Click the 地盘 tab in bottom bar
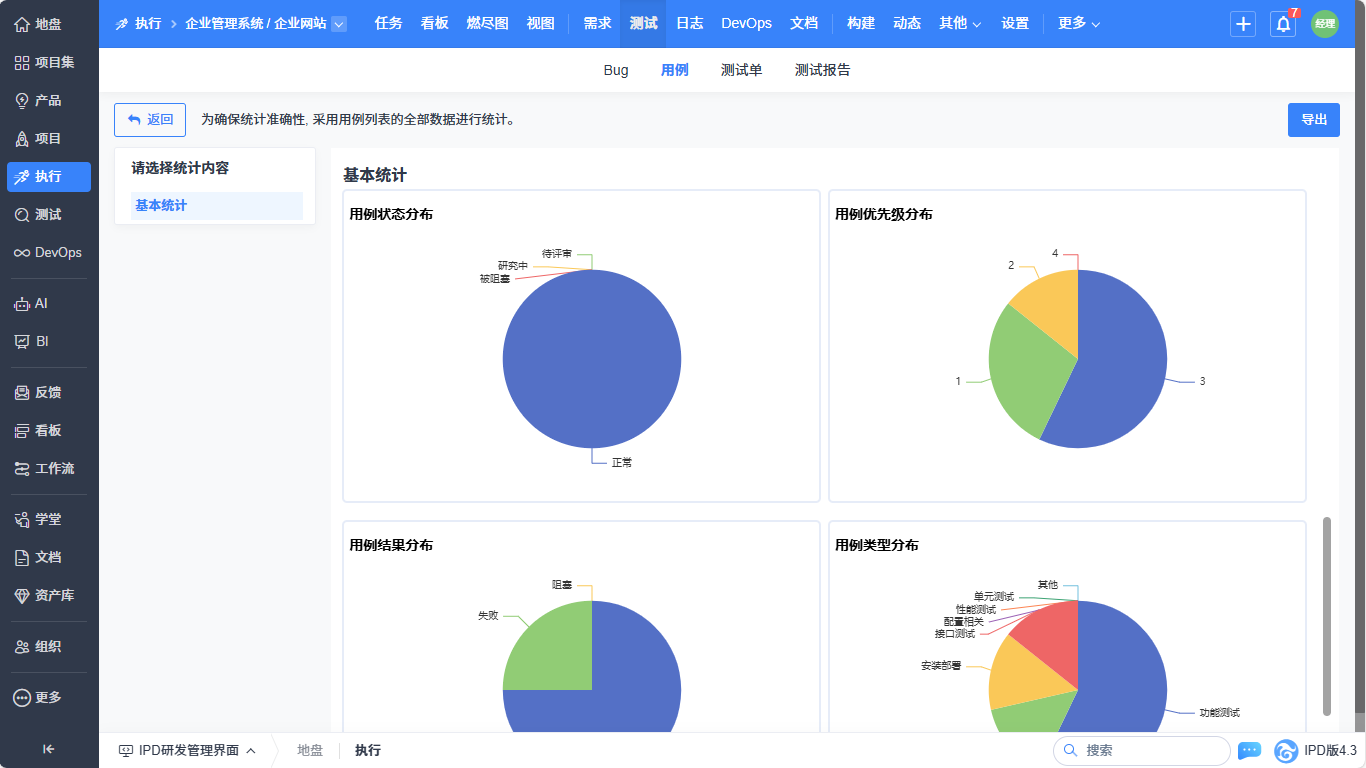This screenshot has height=768, width=1366. [310, 750]
